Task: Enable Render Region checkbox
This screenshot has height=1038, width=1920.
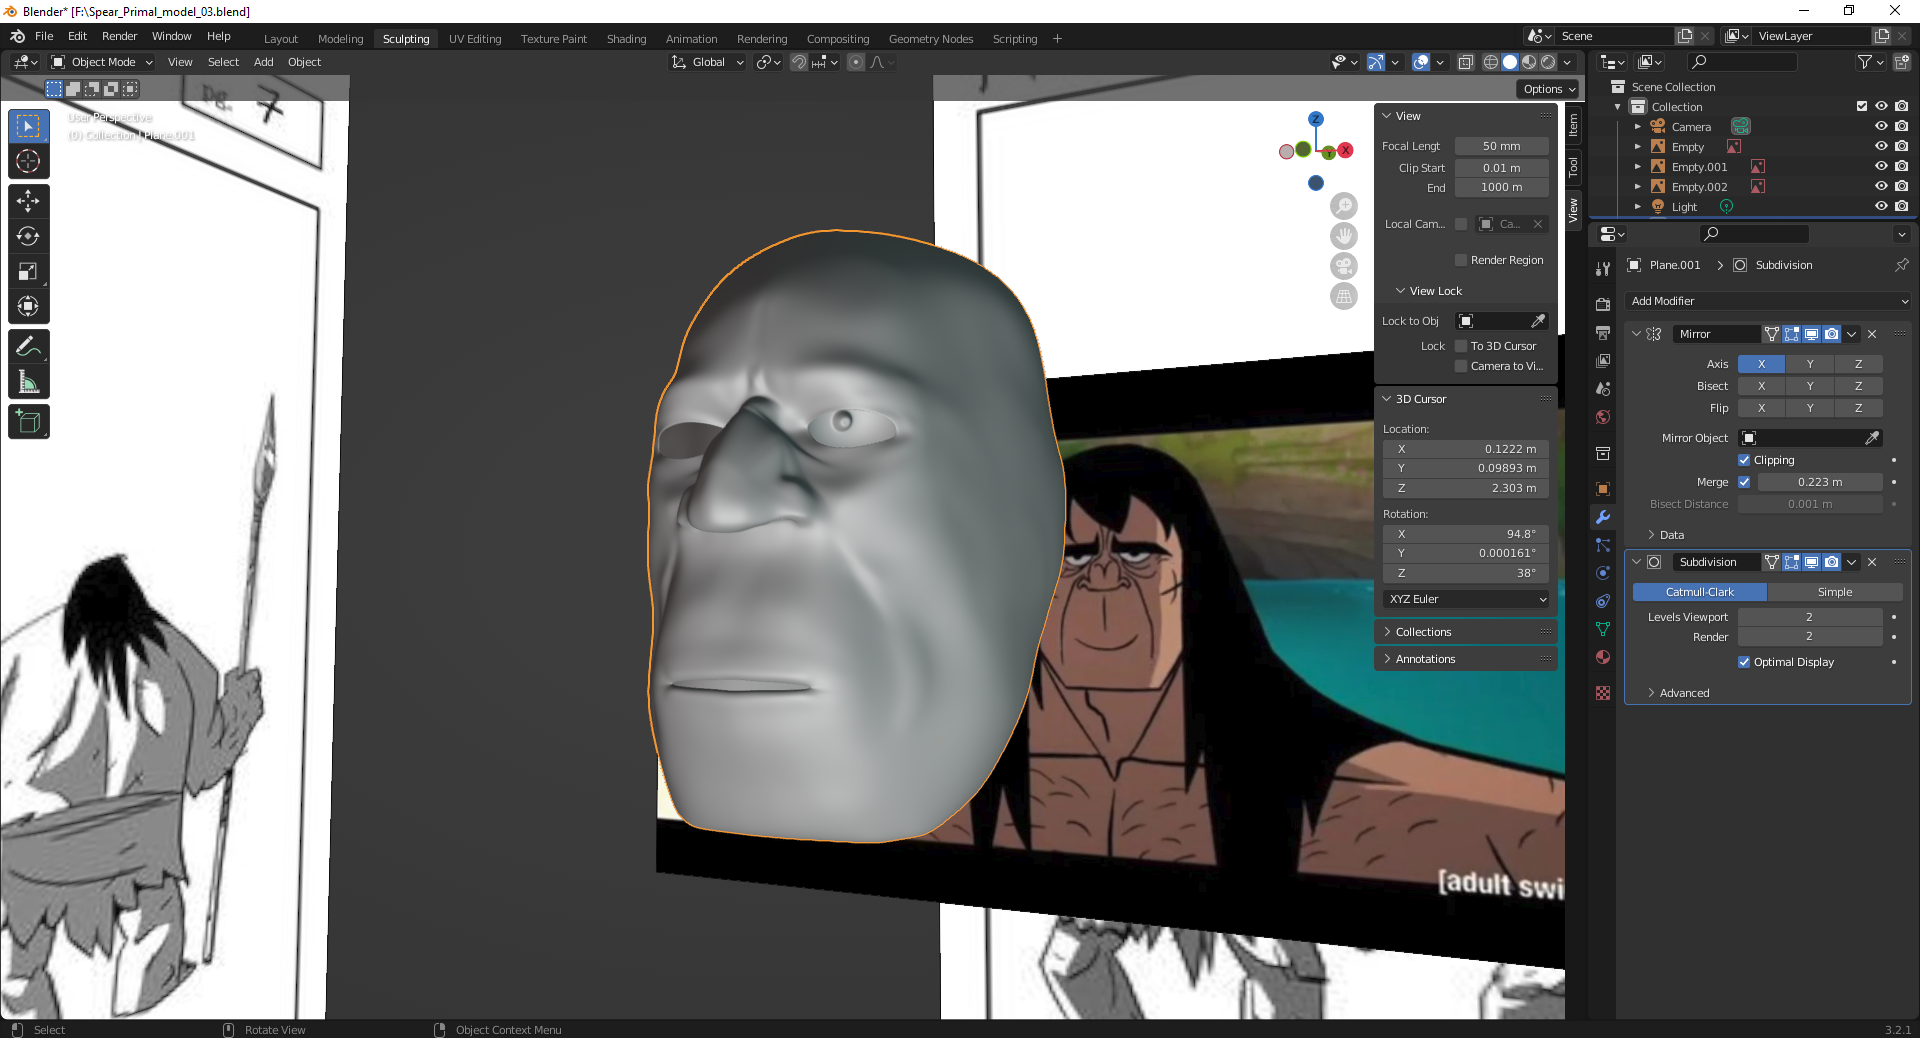Action: pyautogui.click(x=1461, y=260)
